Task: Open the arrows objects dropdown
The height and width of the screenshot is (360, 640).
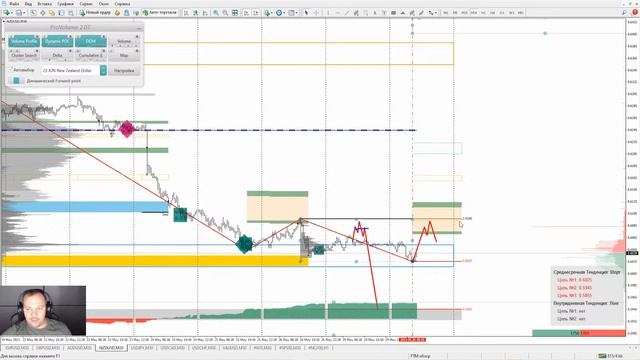Action: pyautogui.click(x=432, y=13)
